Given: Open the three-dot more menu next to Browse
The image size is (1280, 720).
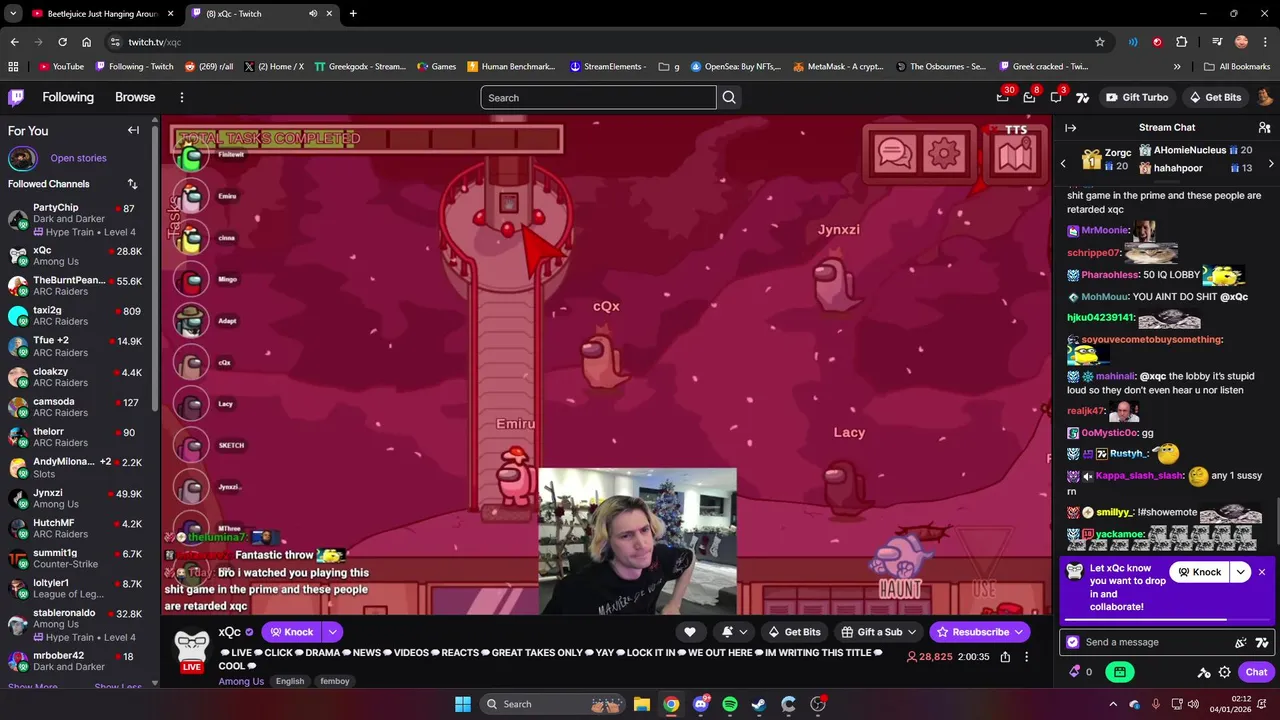Looking at the screenshot, I should click(182, 97).
